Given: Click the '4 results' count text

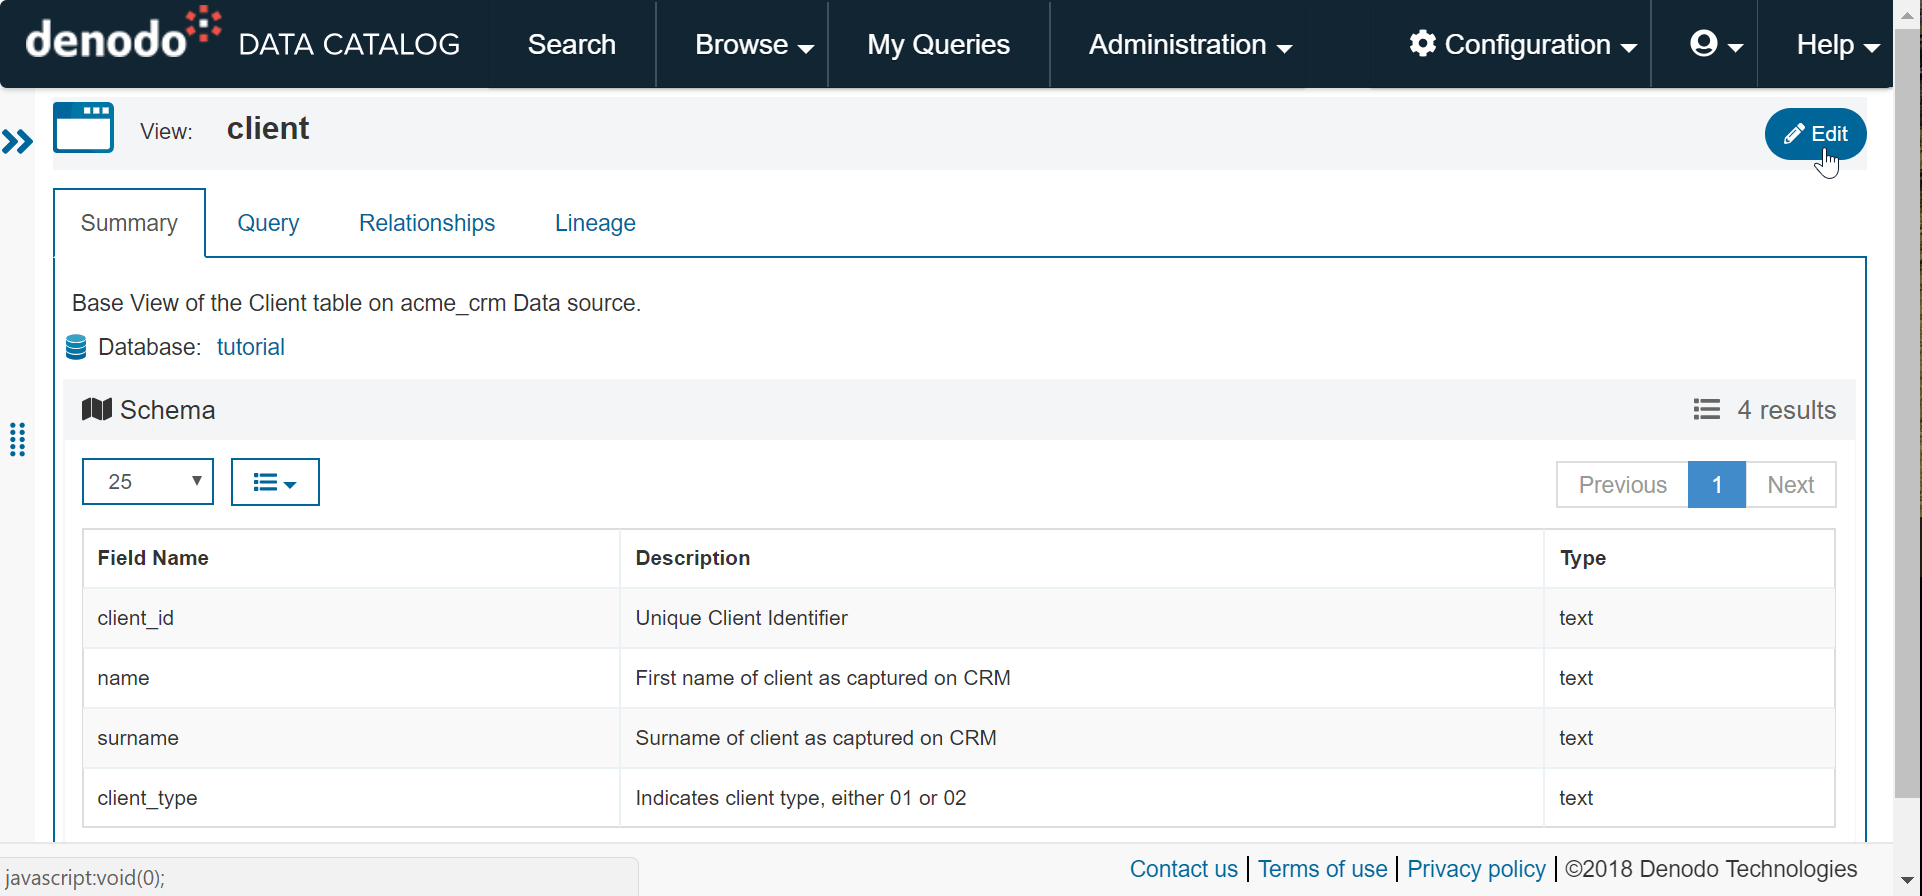Looking at the screenshot, I should [1787, 410].
